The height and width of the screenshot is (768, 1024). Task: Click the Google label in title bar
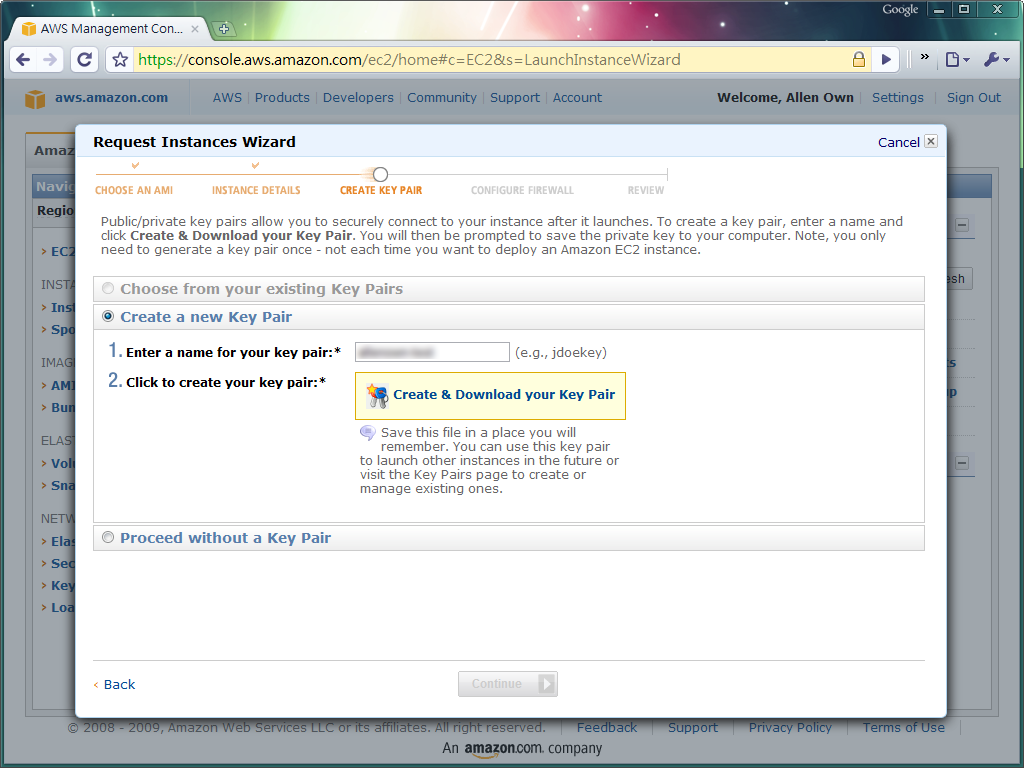click(x=900, y=9)
